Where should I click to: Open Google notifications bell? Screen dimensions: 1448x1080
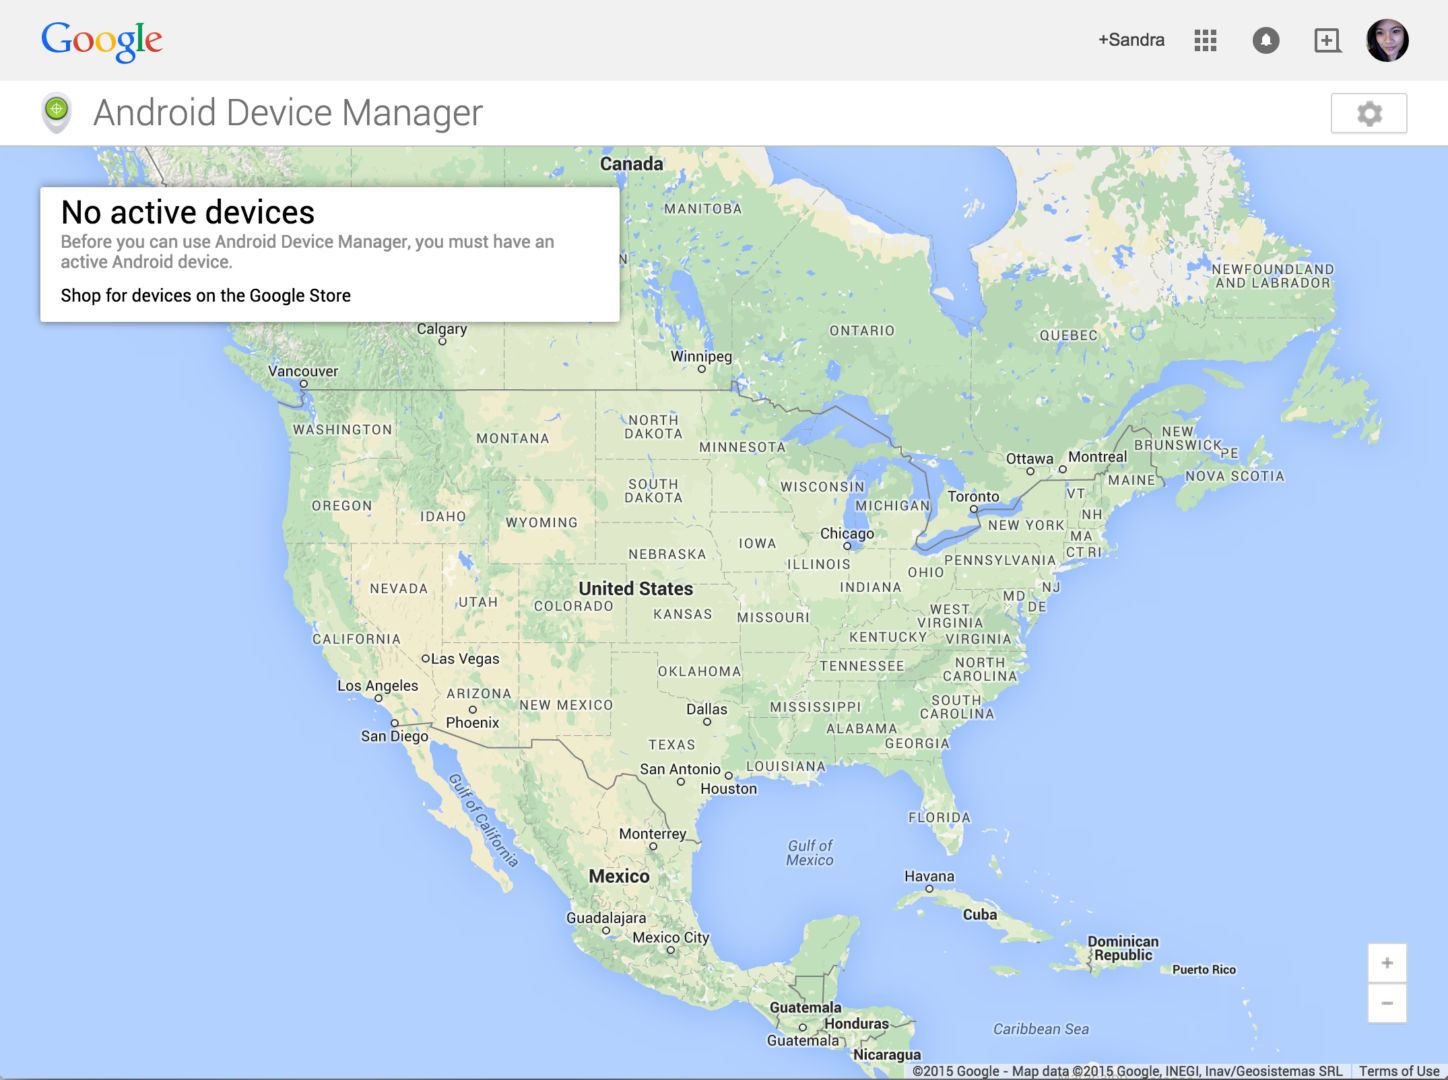pyautogui.click(x=1266, y=40)
